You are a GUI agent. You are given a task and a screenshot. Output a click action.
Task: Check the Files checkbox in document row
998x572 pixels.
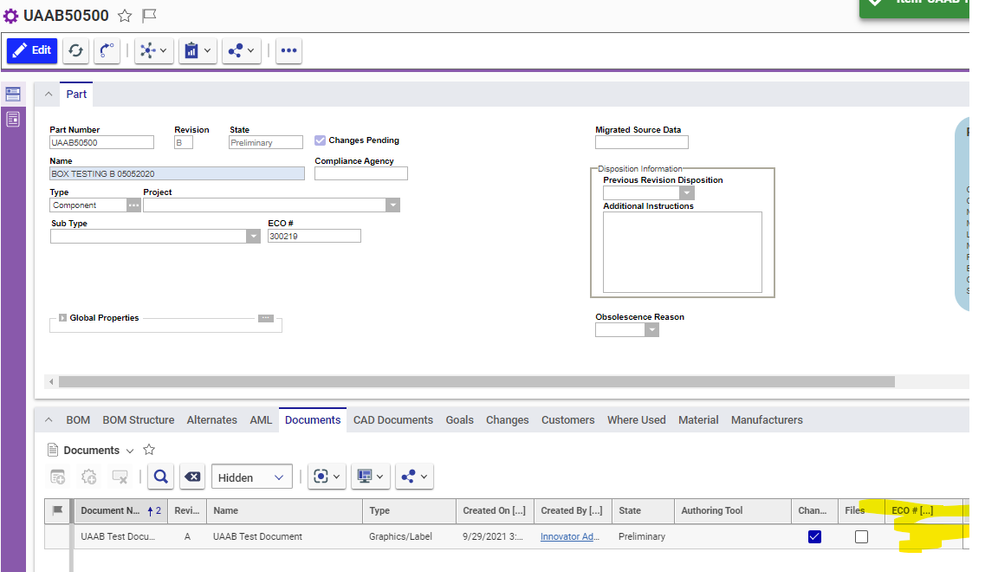pos(861,537)
